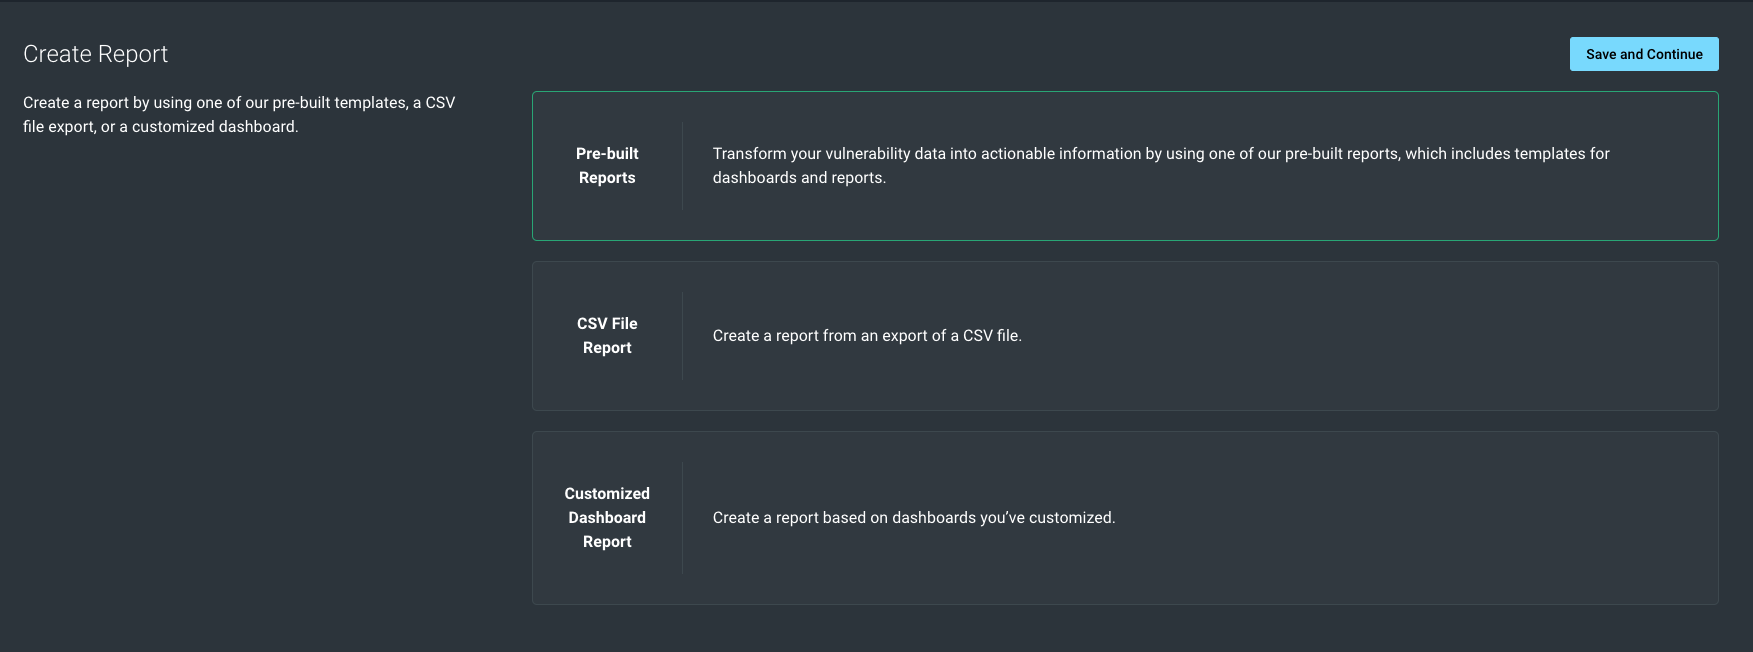Click the Save and Continue button
The image size is (1753, 652).
pos(1643,54)
